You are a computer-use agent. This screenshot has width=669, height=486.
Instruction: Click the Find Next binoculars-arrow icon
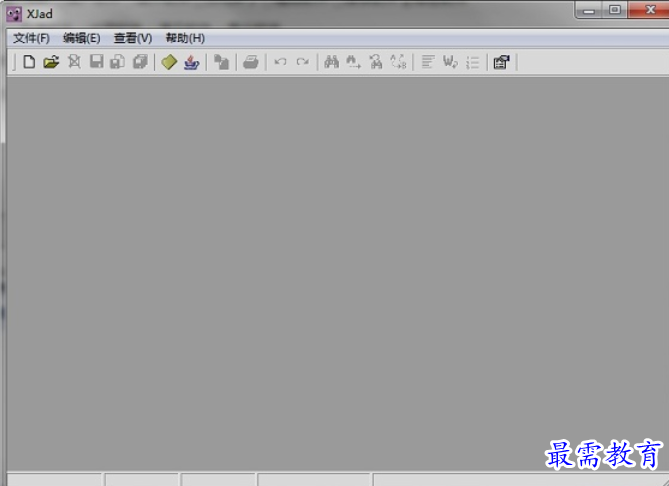(353, 62)
